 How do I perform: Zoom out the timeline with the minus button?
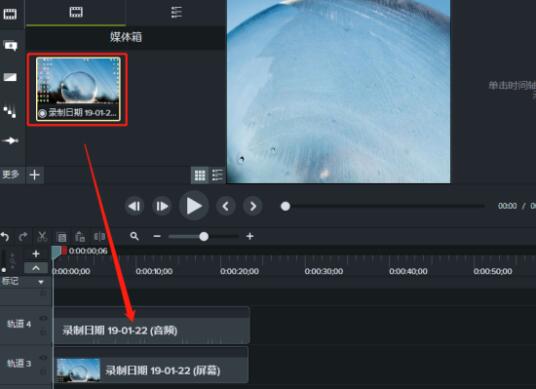(157, 236)
